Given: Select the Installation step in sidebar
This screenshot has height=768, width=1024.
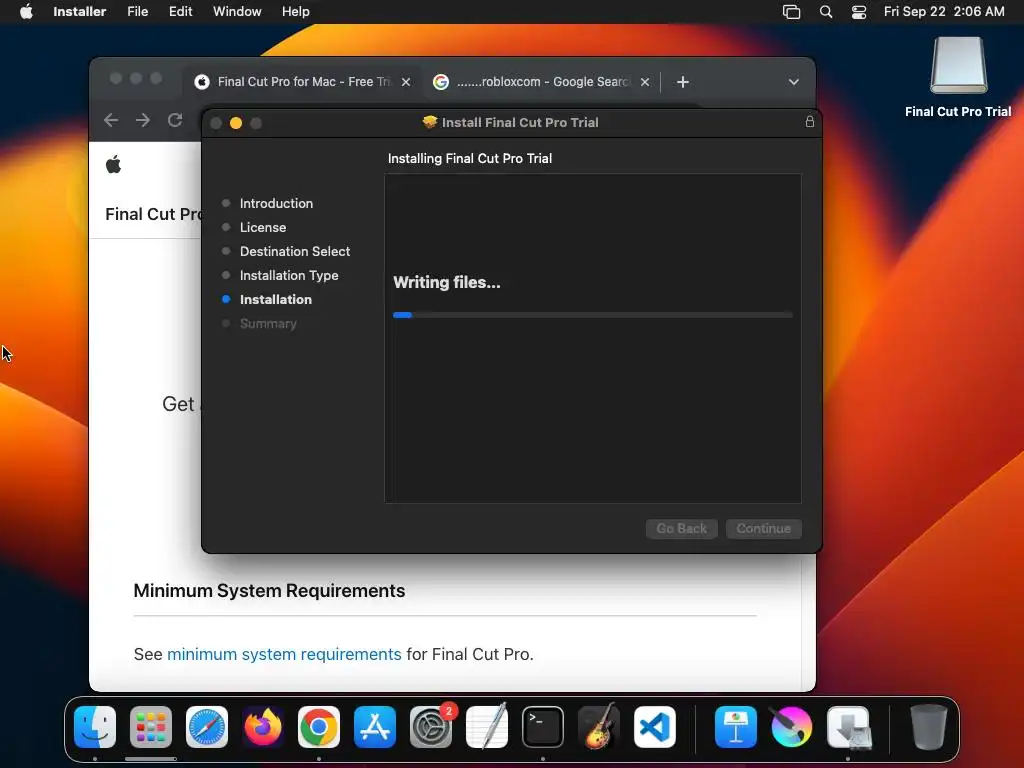Looking at the screenshot, I should (276, 299).
